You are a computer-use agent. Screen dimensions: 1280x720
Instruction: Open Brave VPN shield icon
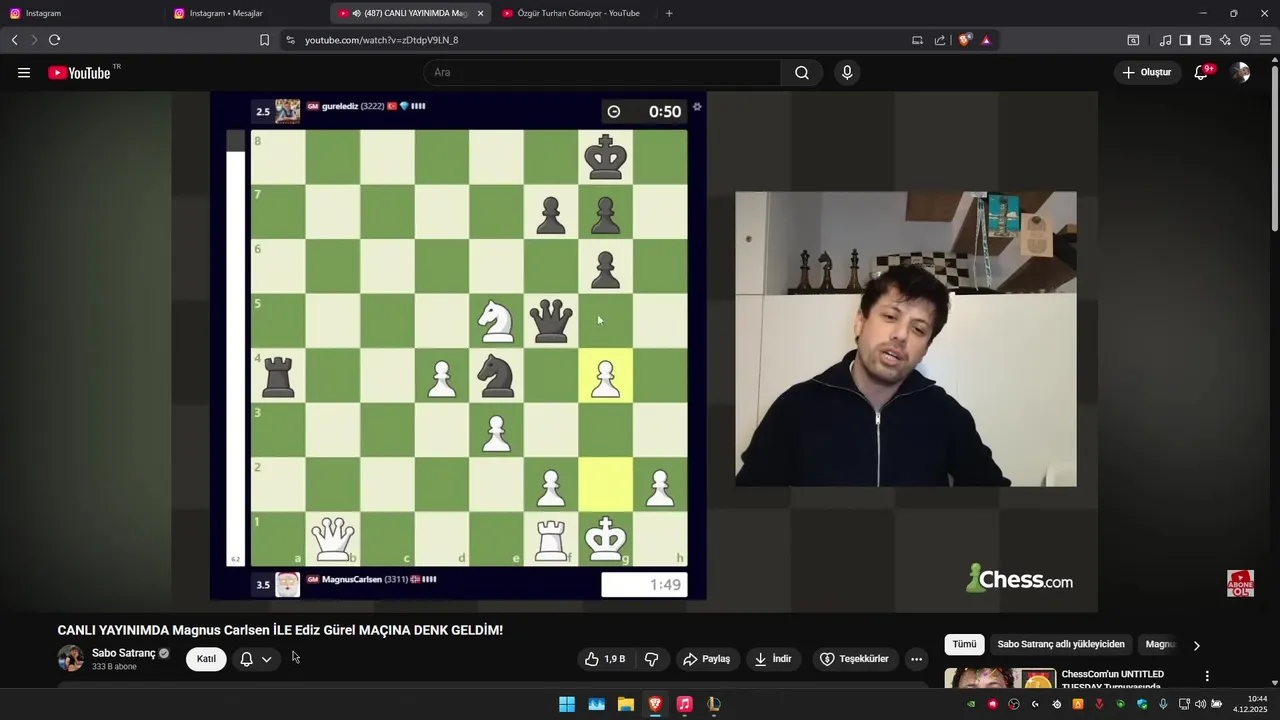(x=1245, y=40)
